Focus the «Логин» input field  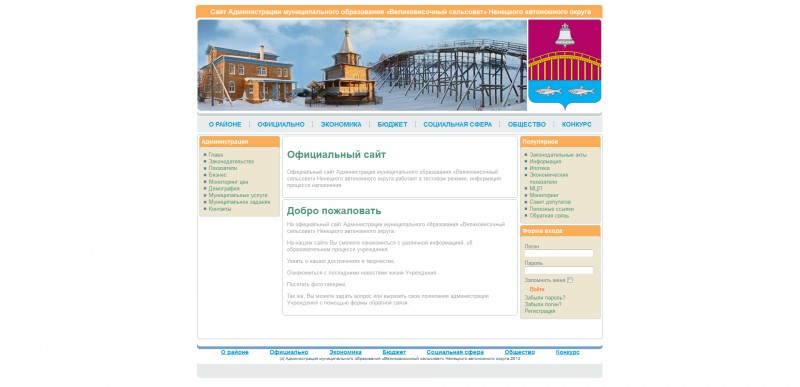pos(559,253)
